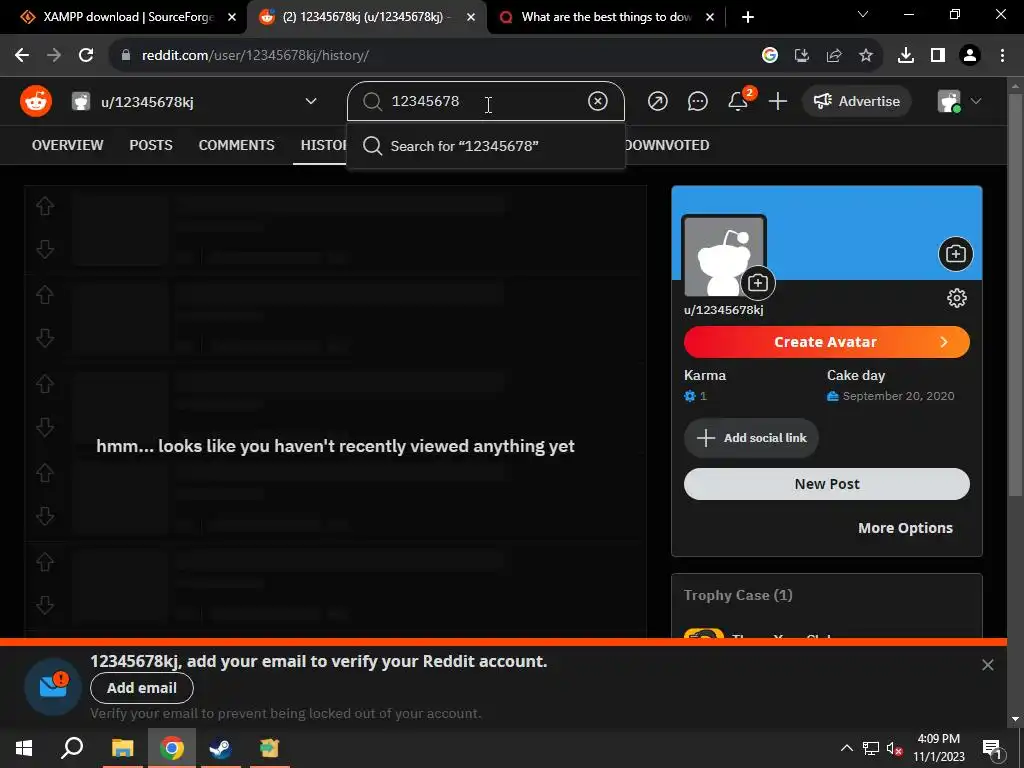The image size is (1024, 768).
Task: Go back in browser history
Action: (22, 56)
